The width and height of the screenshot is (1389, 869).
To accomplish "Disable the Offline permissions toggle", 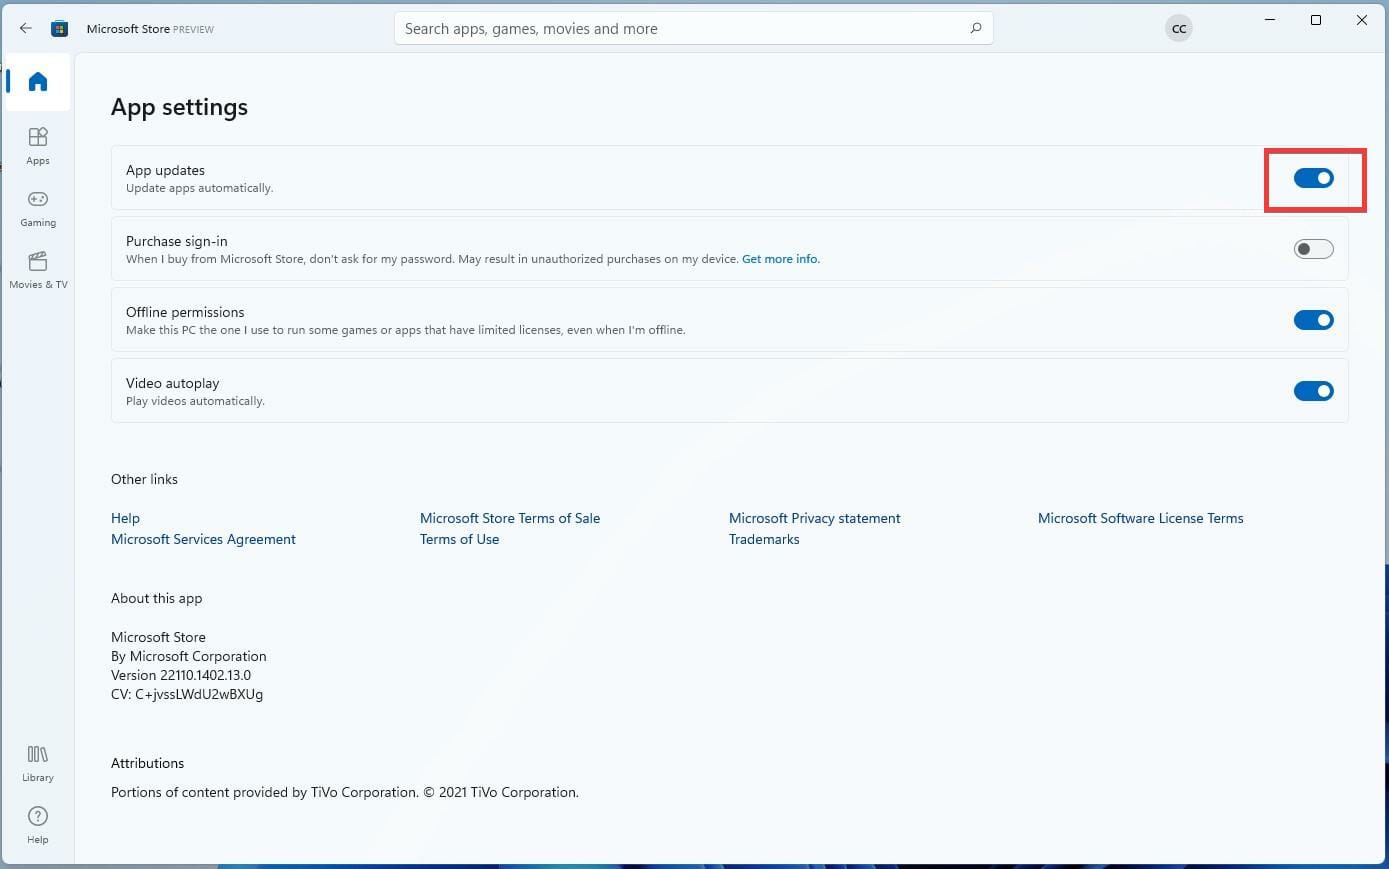I will [x=1313, y=320].
